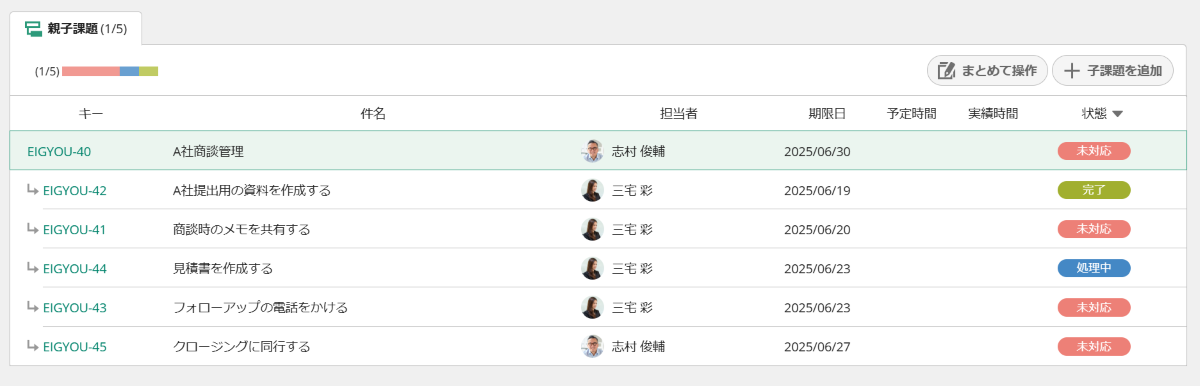Click the 完了 status badge on EIGYOU-42
1200x386 pixels.
point(1094,190)
